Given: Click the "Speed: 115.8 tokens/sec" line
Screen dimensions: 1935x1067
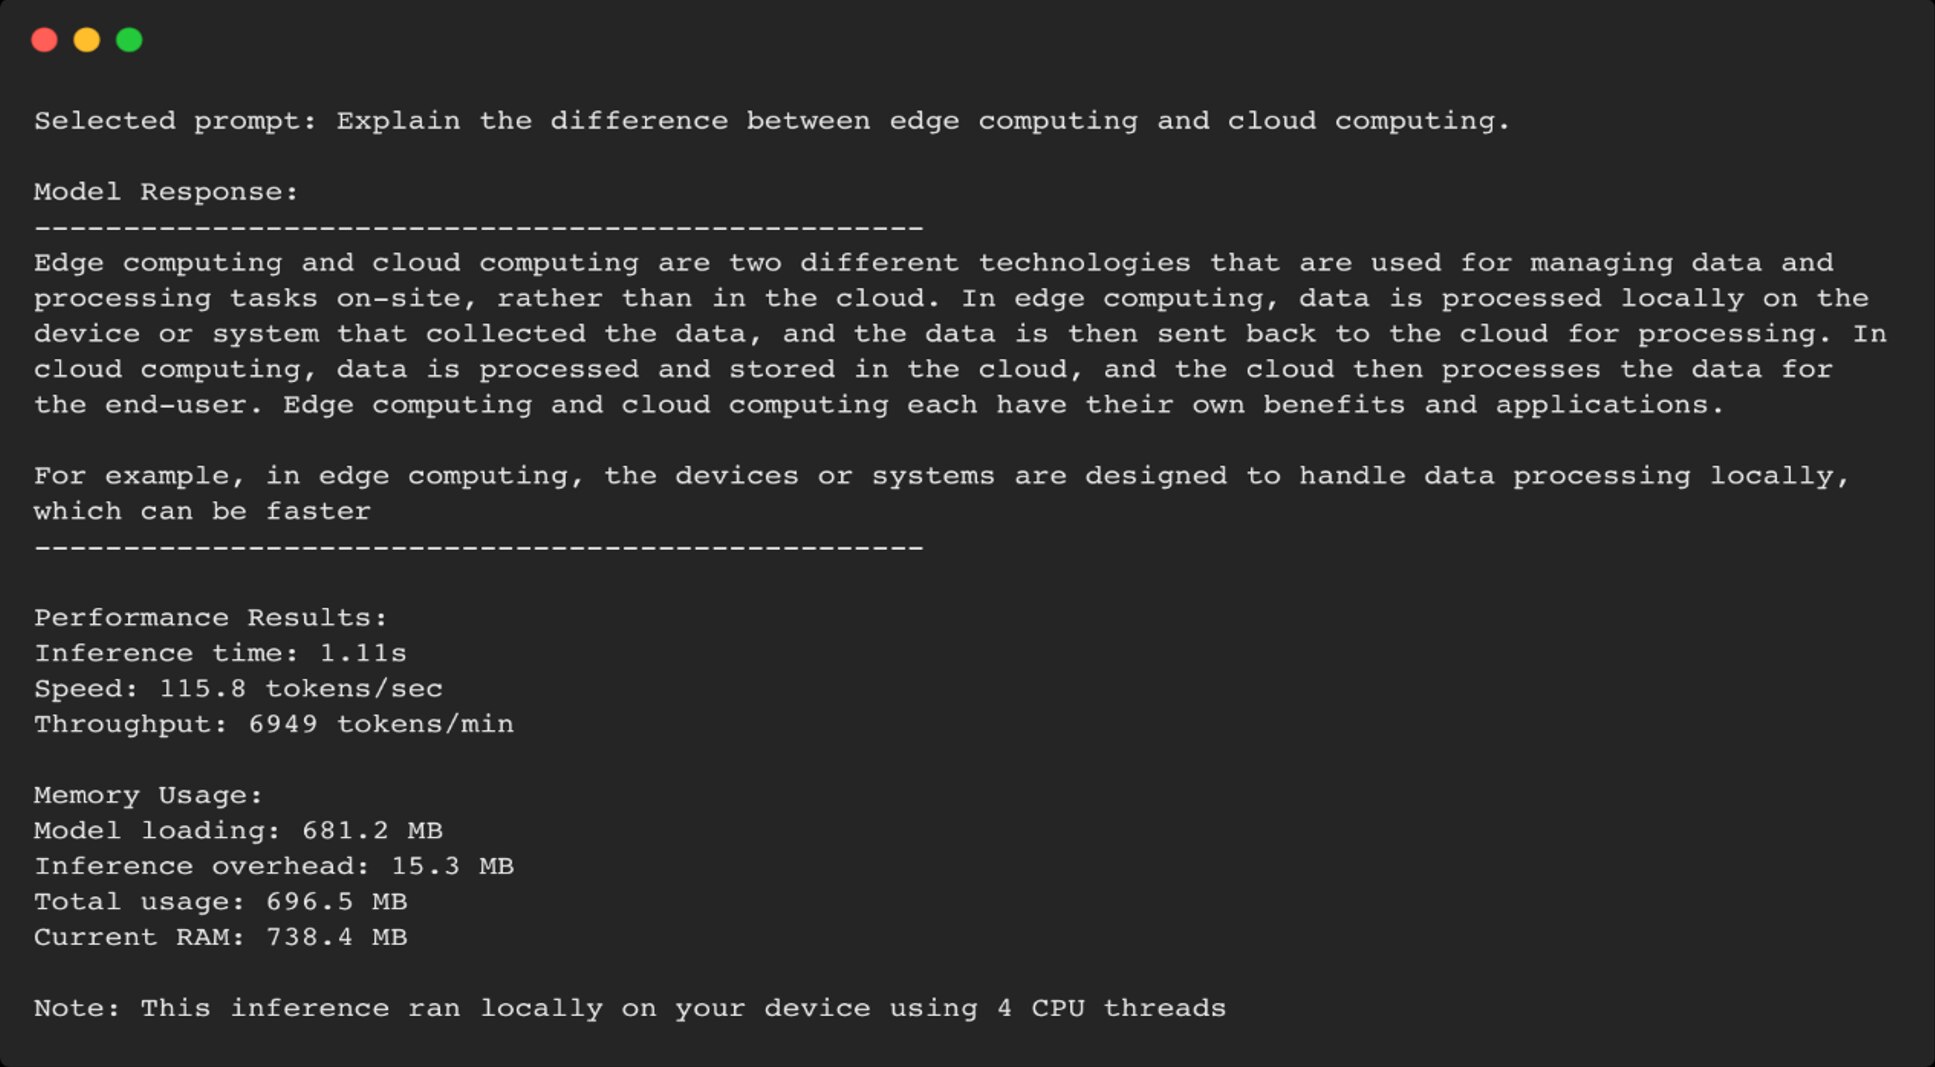Looking at the screenshot, I should 238,689.
